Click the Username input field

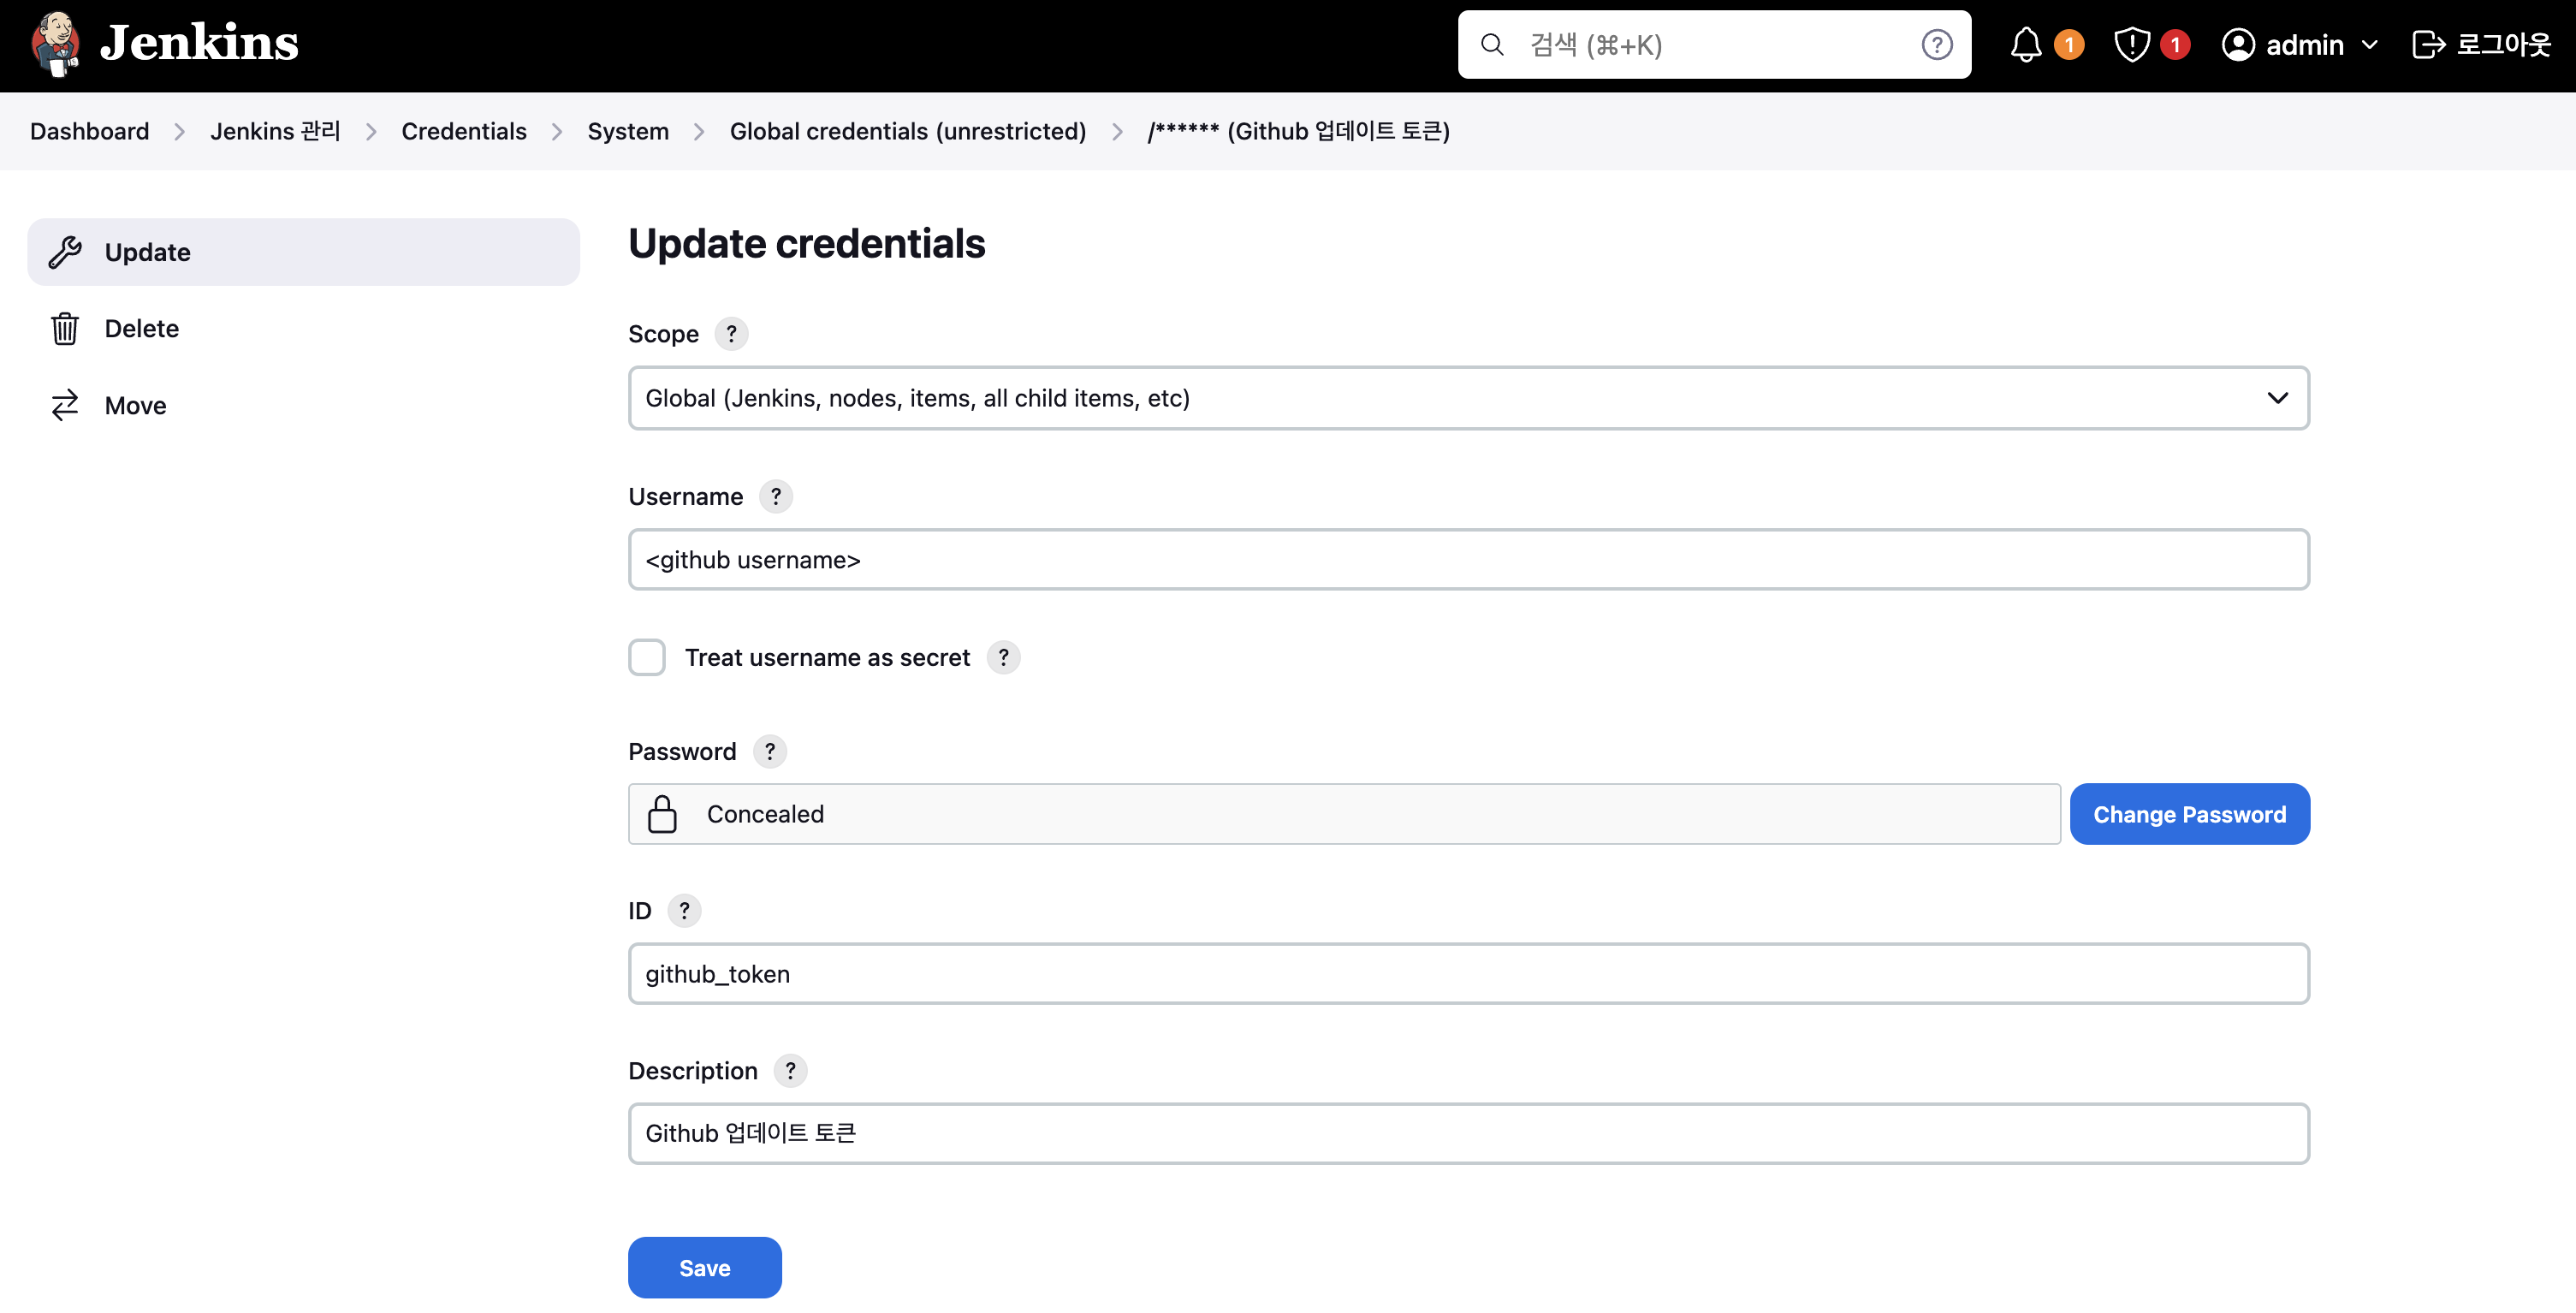point(1468,560)
